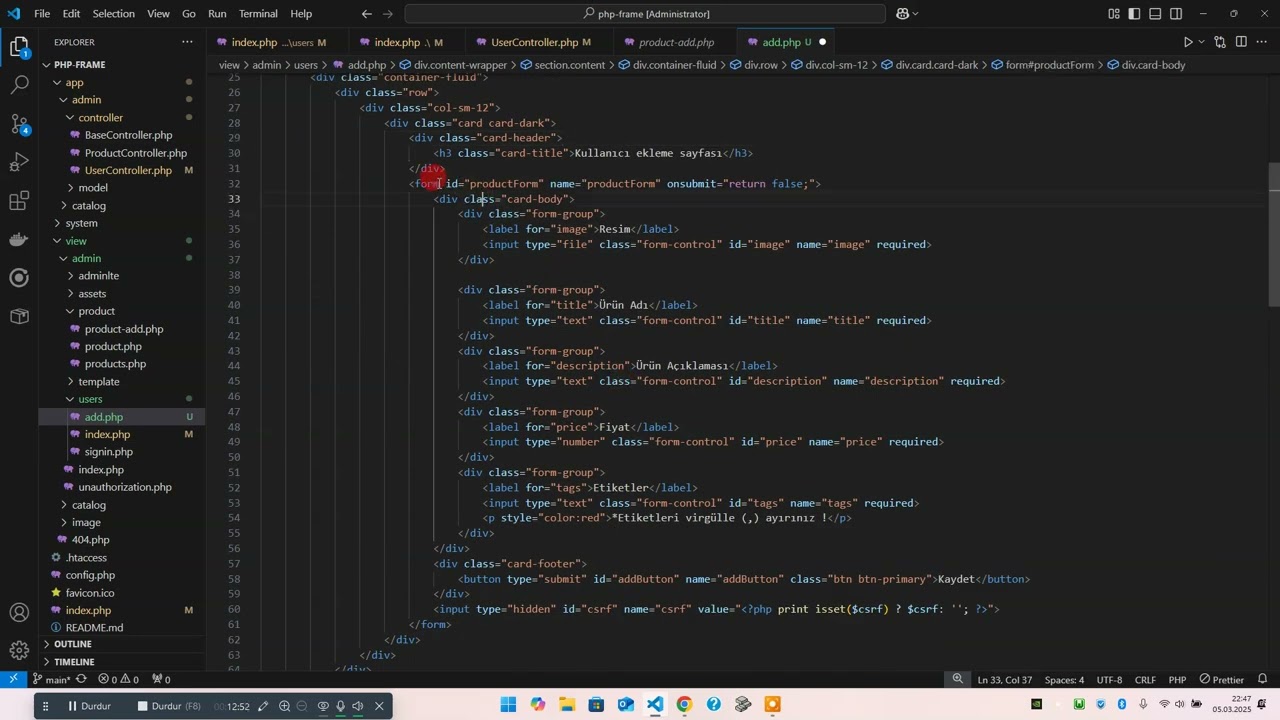
Task: Open Customize Layout icon
Action: tap(1114, 14)
